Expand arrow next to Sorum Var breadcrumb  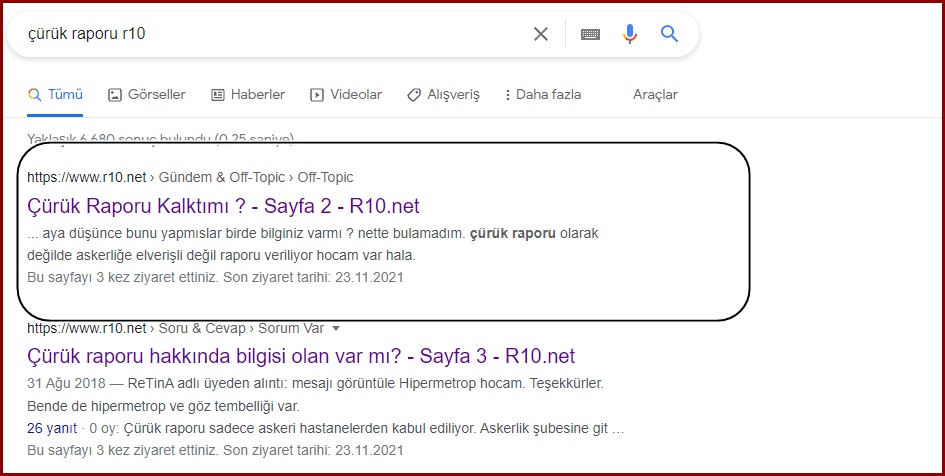tap(336, 328)
